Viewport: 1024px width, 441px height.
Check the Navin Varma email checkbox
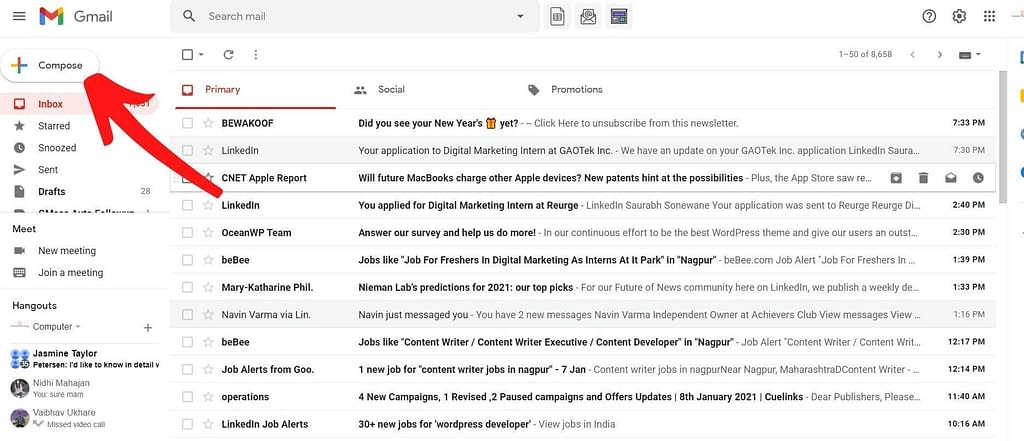point(187,315)
